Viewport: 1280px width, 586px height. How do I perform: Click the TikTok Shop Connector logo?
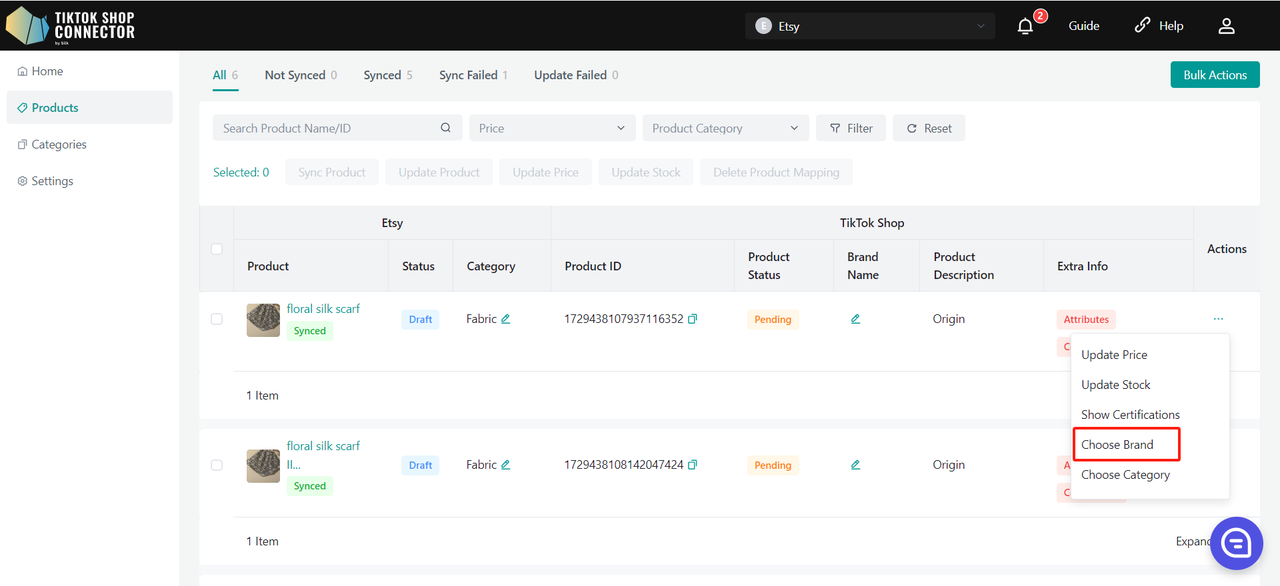click(70, 26)
